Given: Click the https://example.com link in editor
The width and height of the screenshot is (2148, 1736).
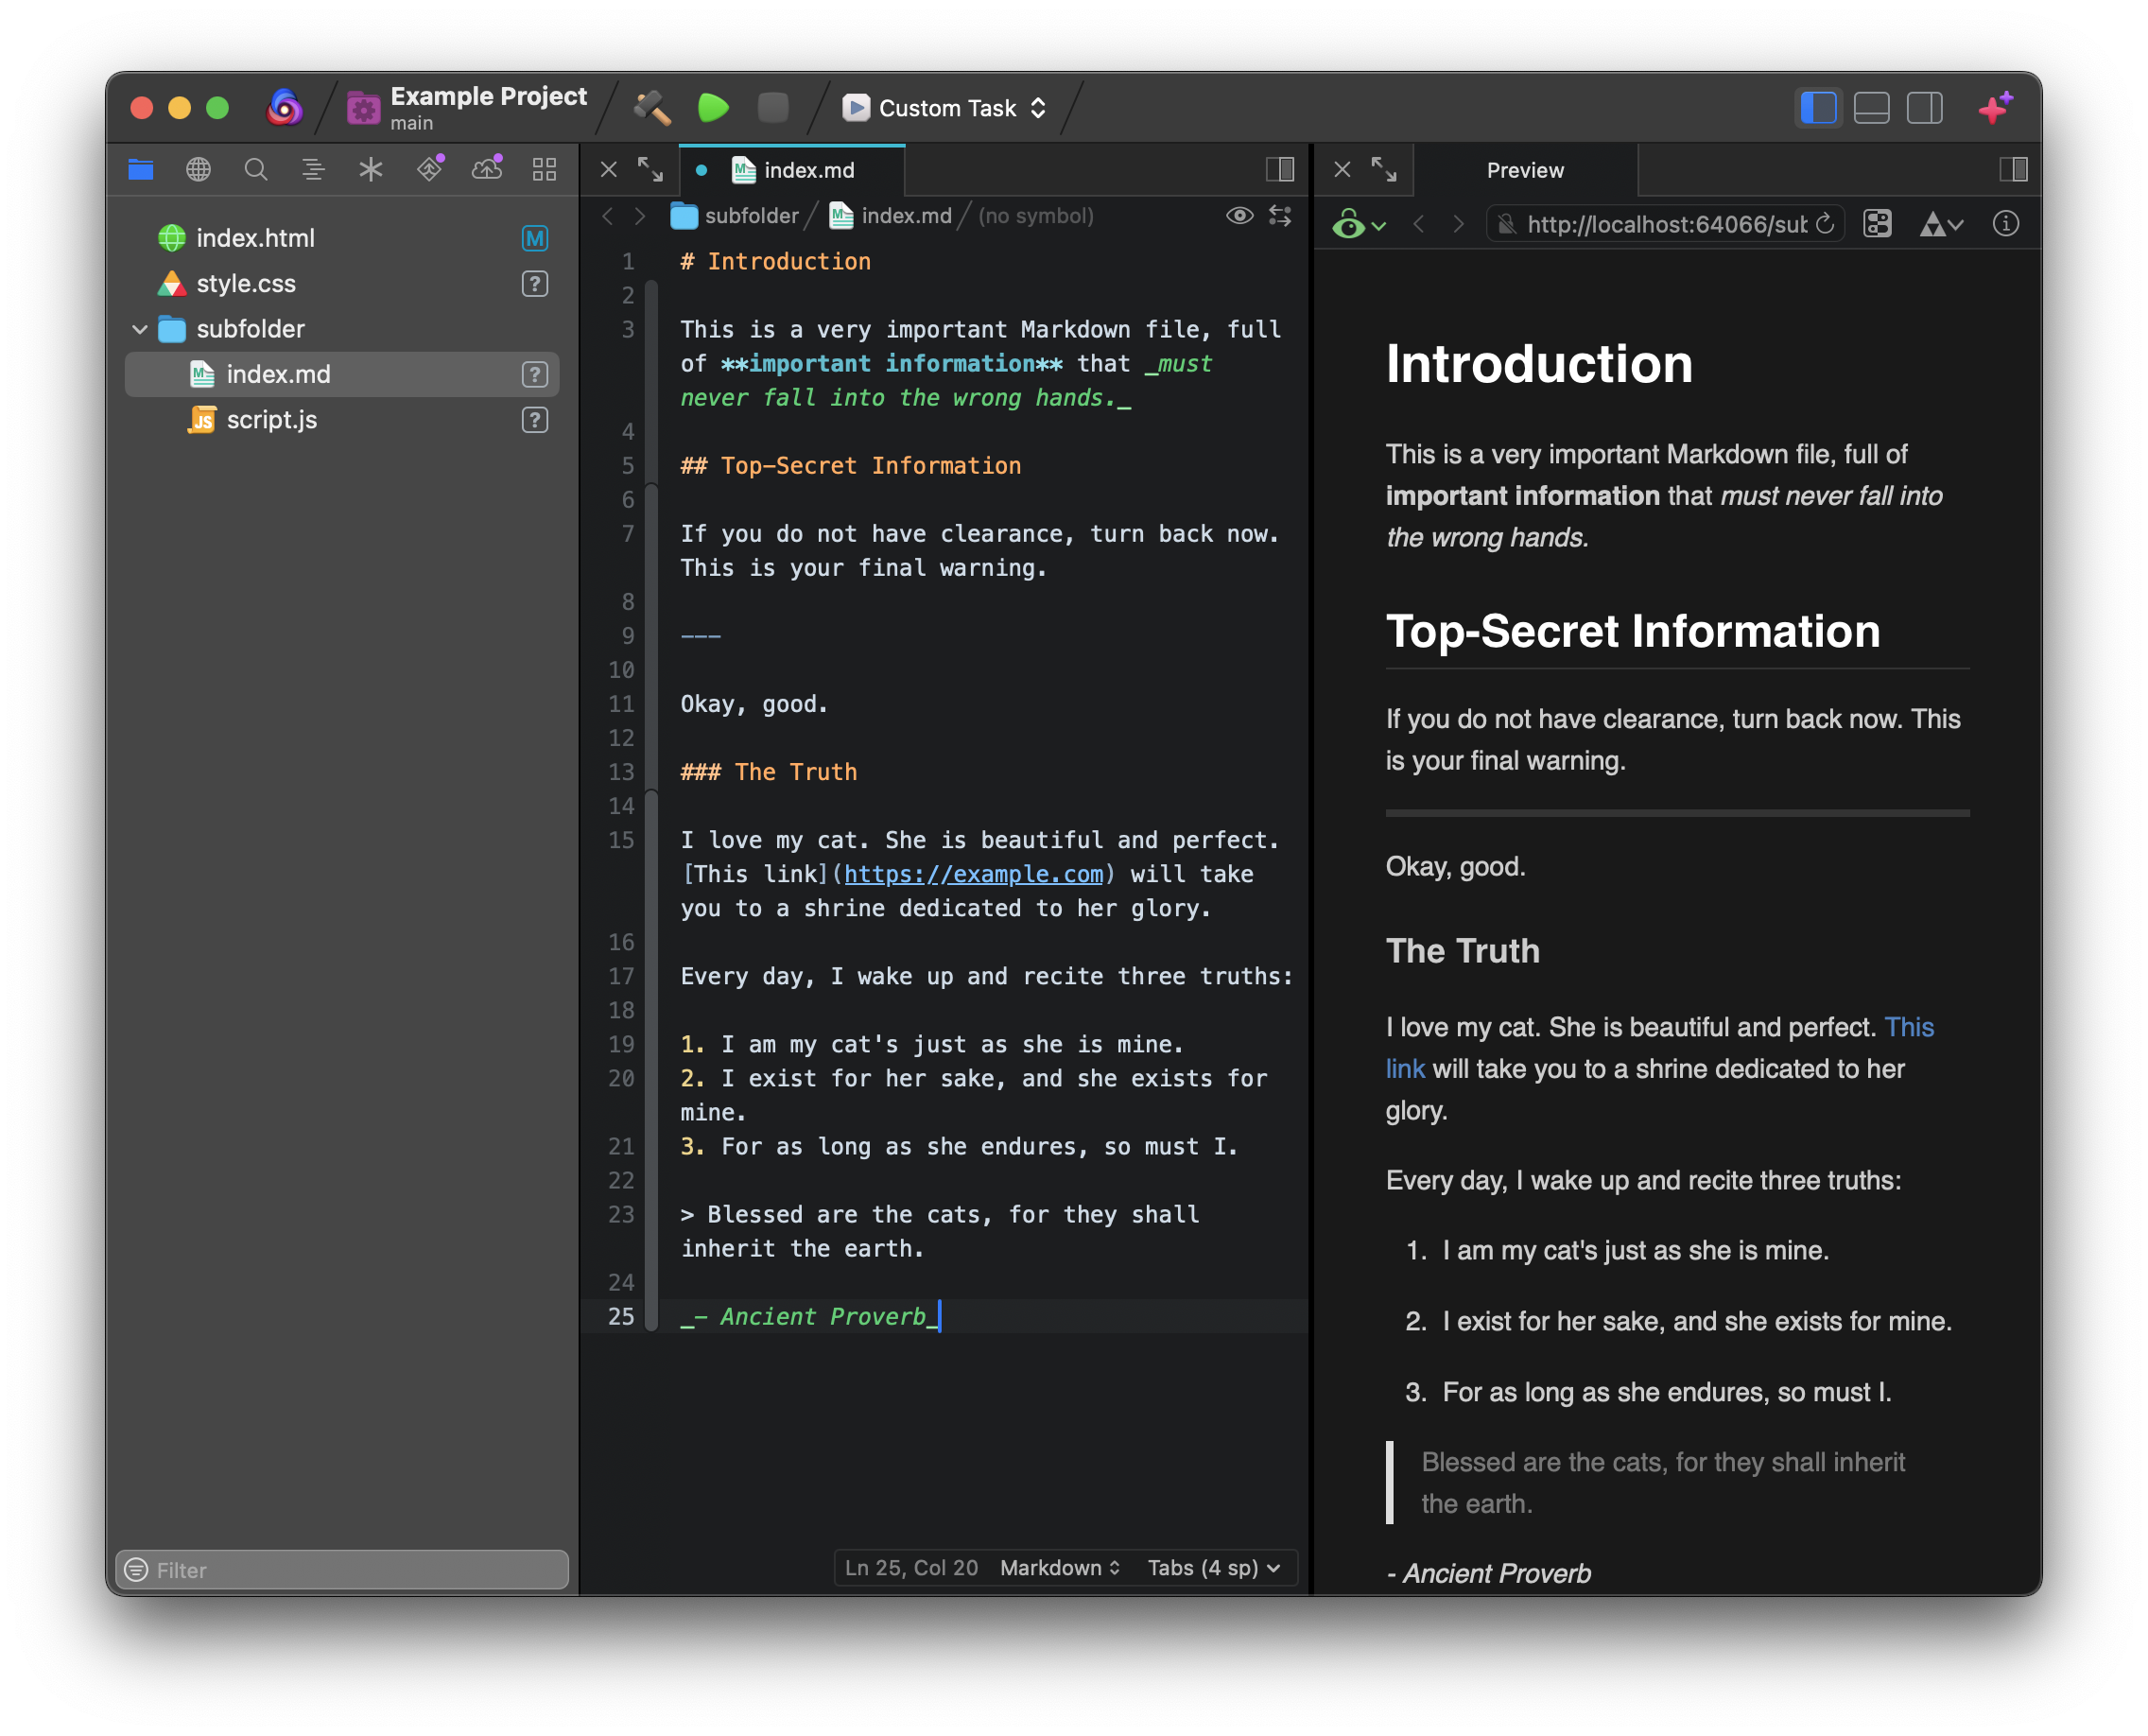Looking at the screenshot, I should pos(974,874).
